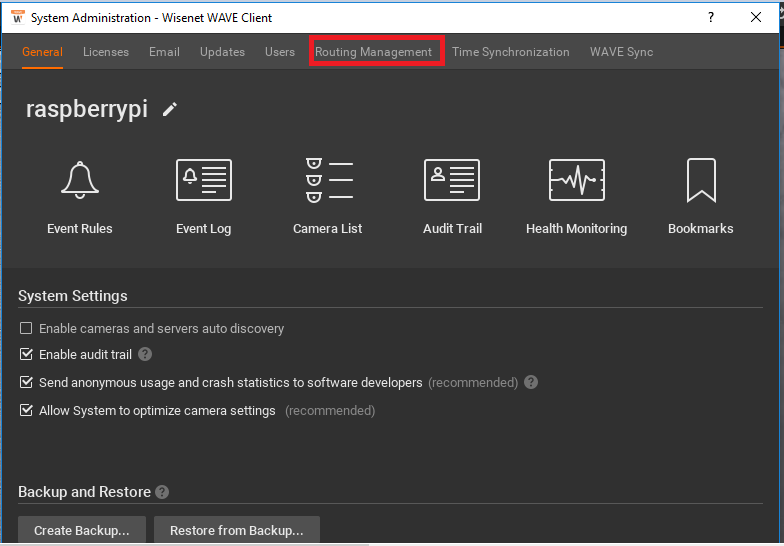Click help icon beside anonymous statistics option

click(531, 382)
